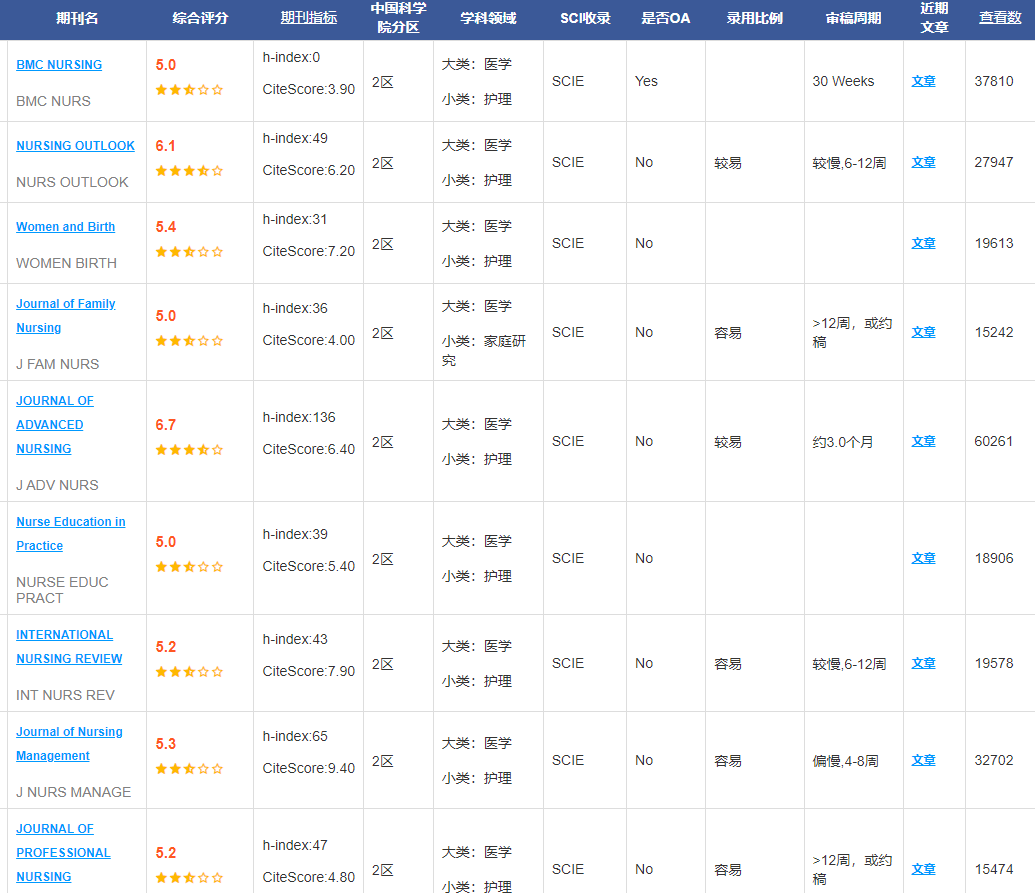1035x893 pixels.
Task: Open the NURSING OUTLOOK journal page
Action: (x=75, y=146)
